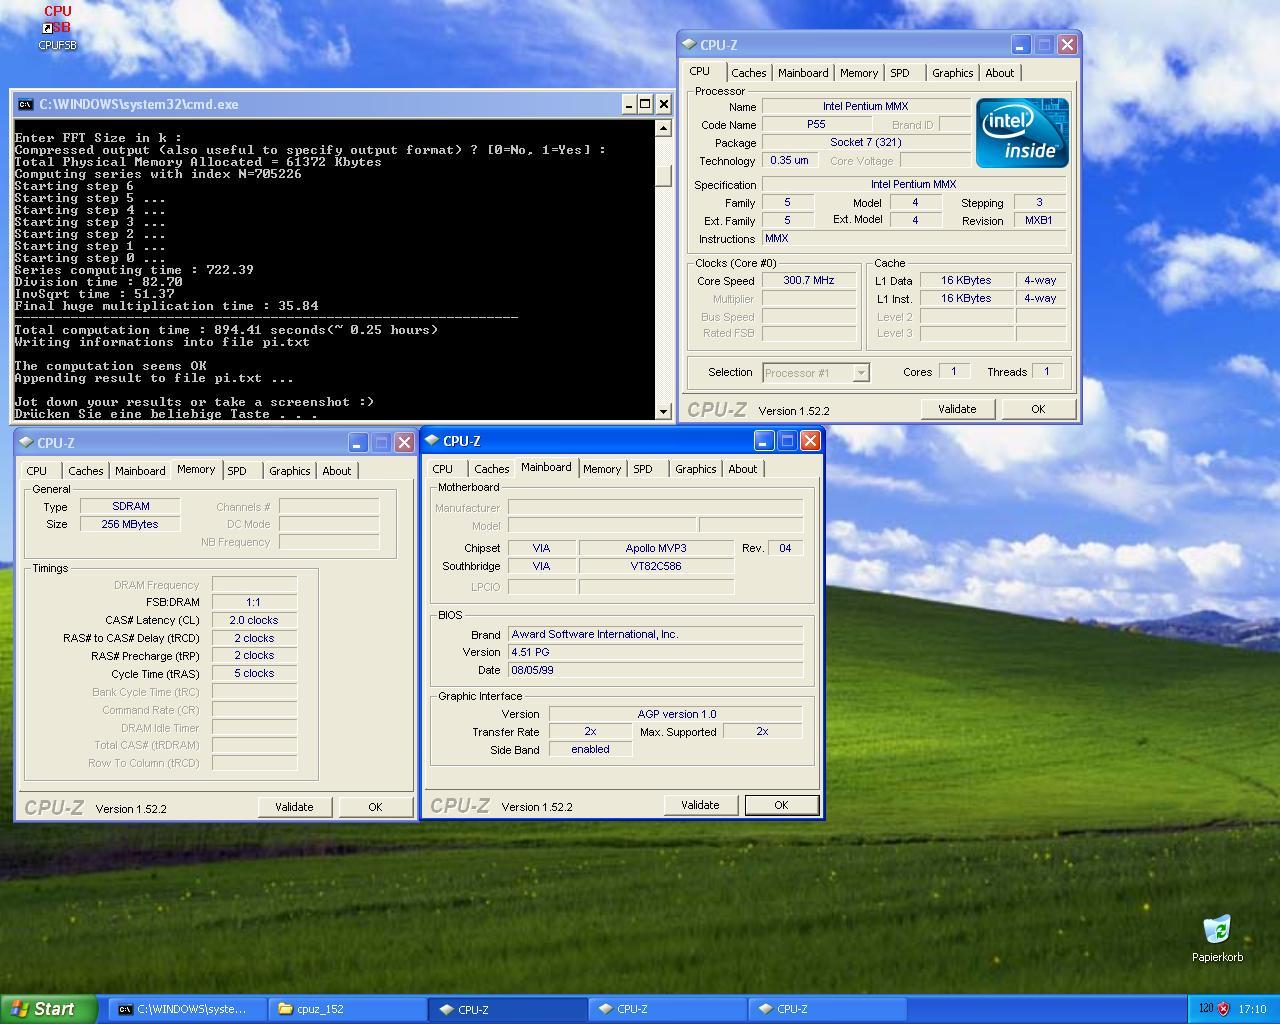
Task: Click the cmd window scrollbar thumb
Action: pyautogui.click(x=663, y=174)
